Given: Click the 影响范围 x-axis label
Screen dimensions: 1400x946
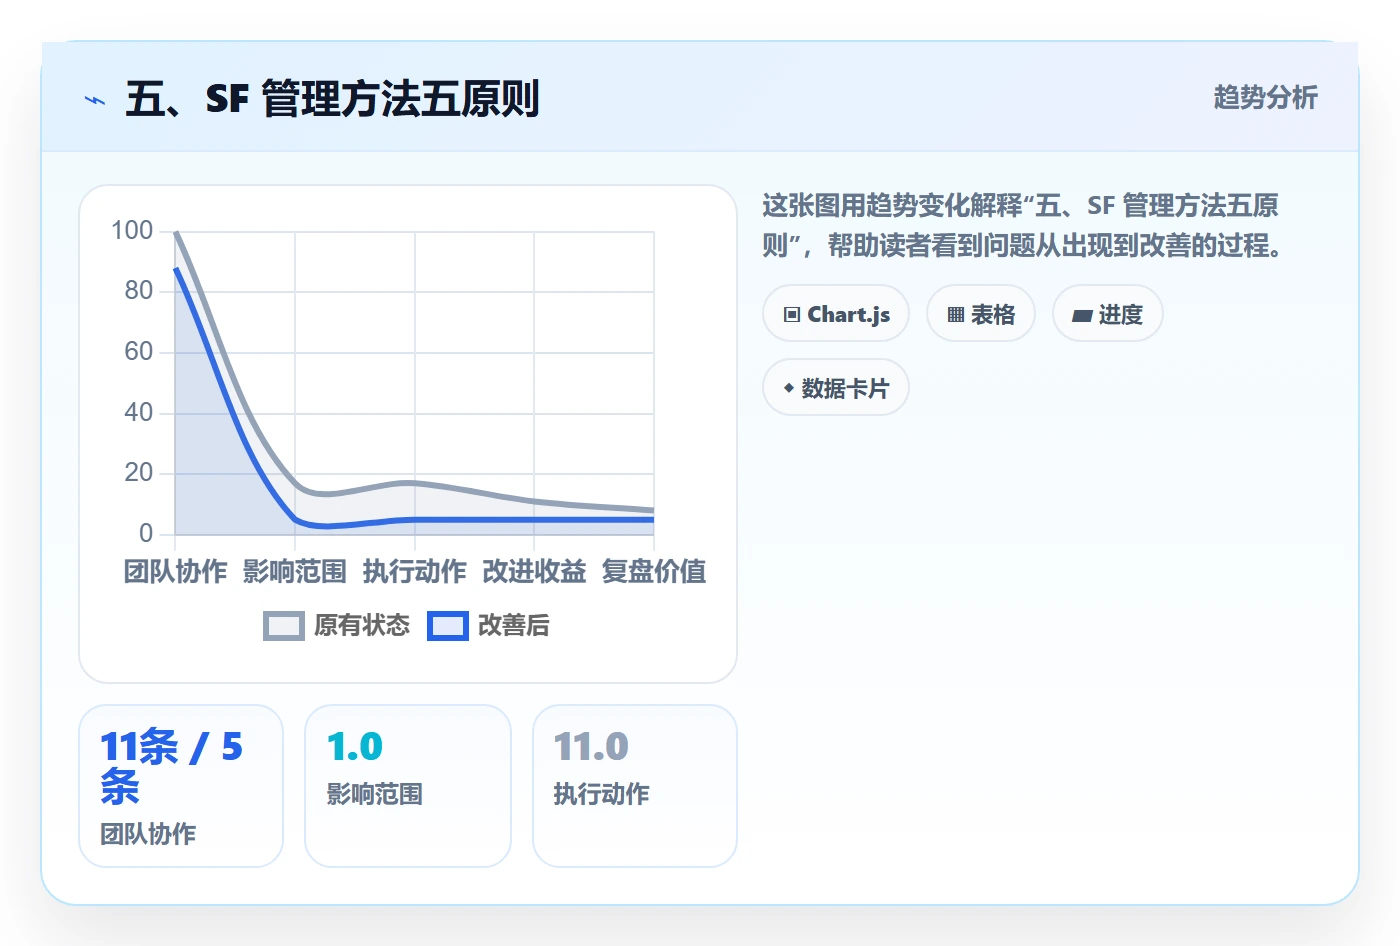Looking at the screenshot, I should coord(295,572).
